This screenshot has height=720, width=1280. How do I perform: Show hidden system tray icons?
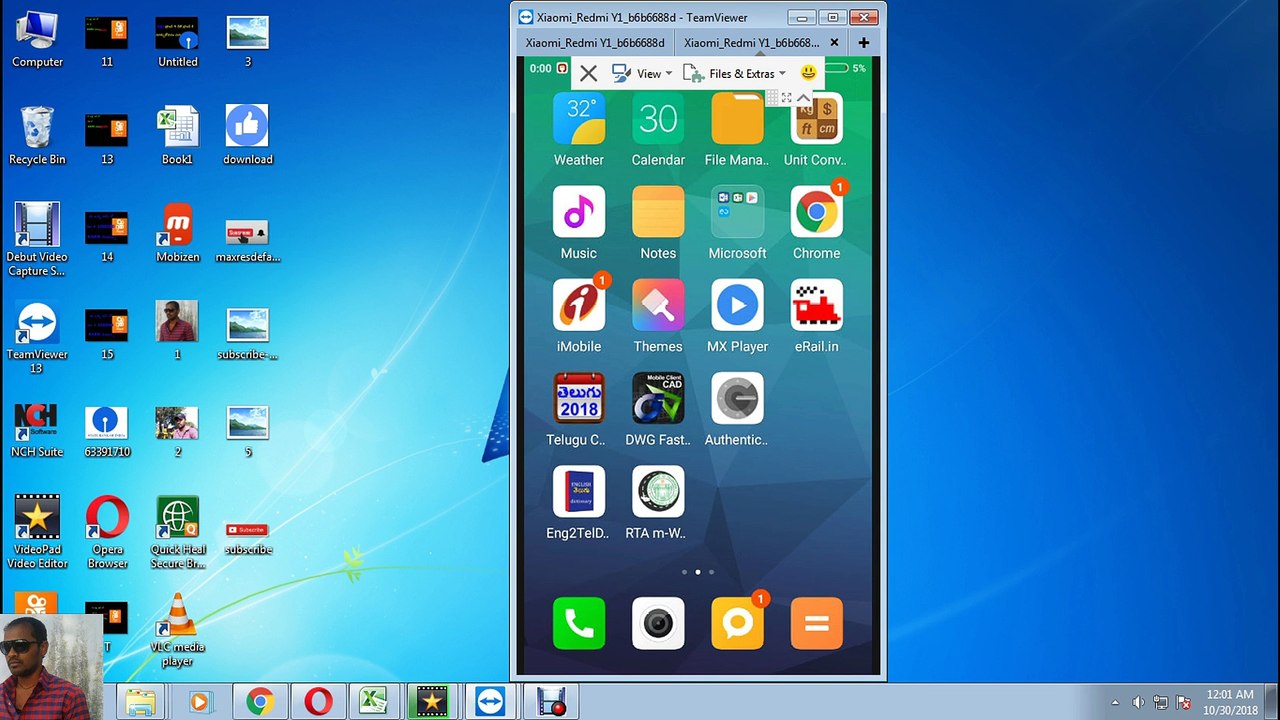tap(1115, 703)
